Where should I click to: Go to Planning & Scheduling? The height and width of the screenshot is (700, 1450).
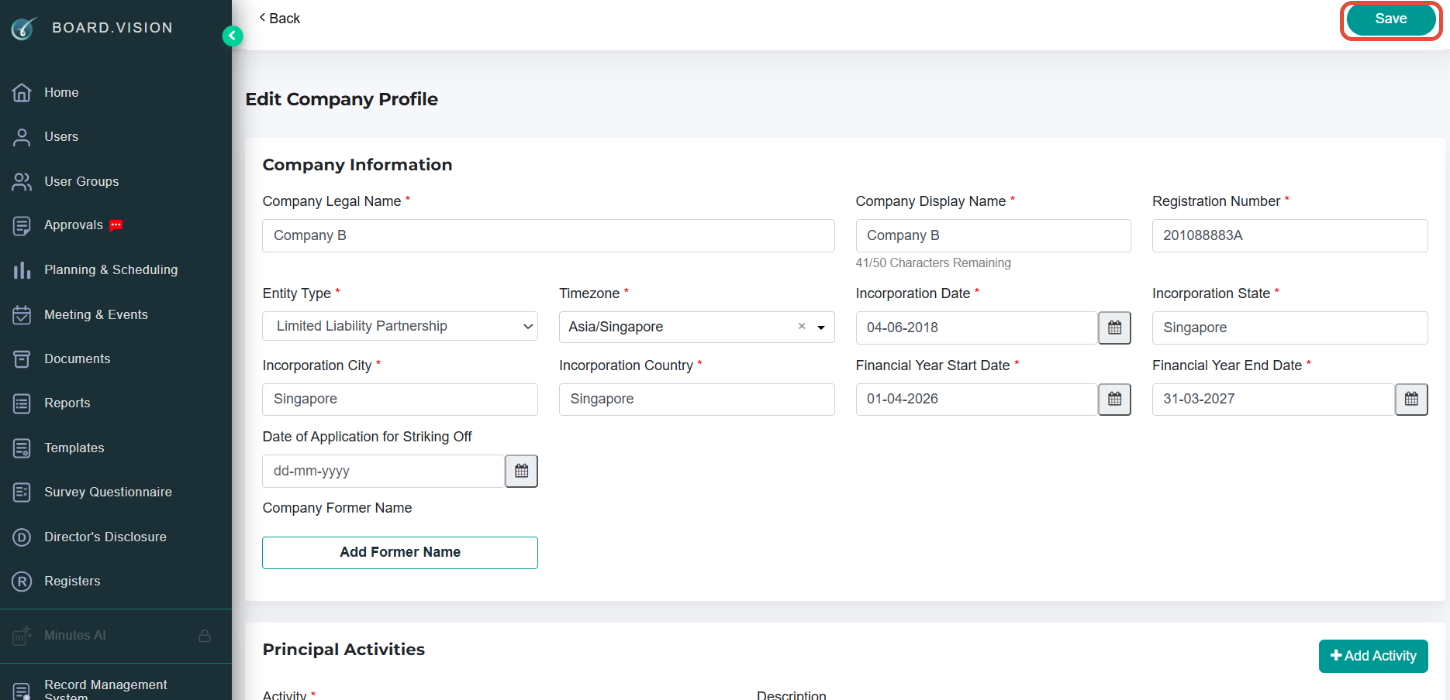[x=111, y=270]
